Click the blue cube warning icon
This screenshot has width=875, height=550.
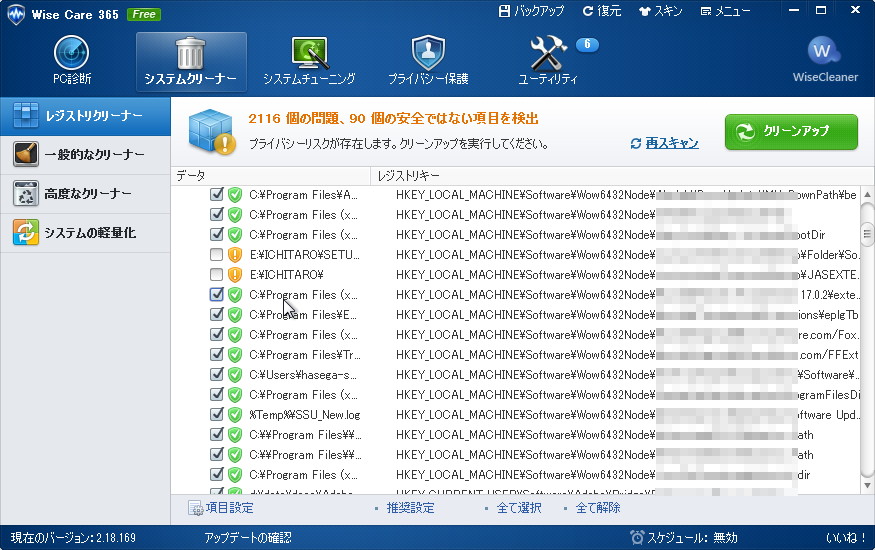211,132
